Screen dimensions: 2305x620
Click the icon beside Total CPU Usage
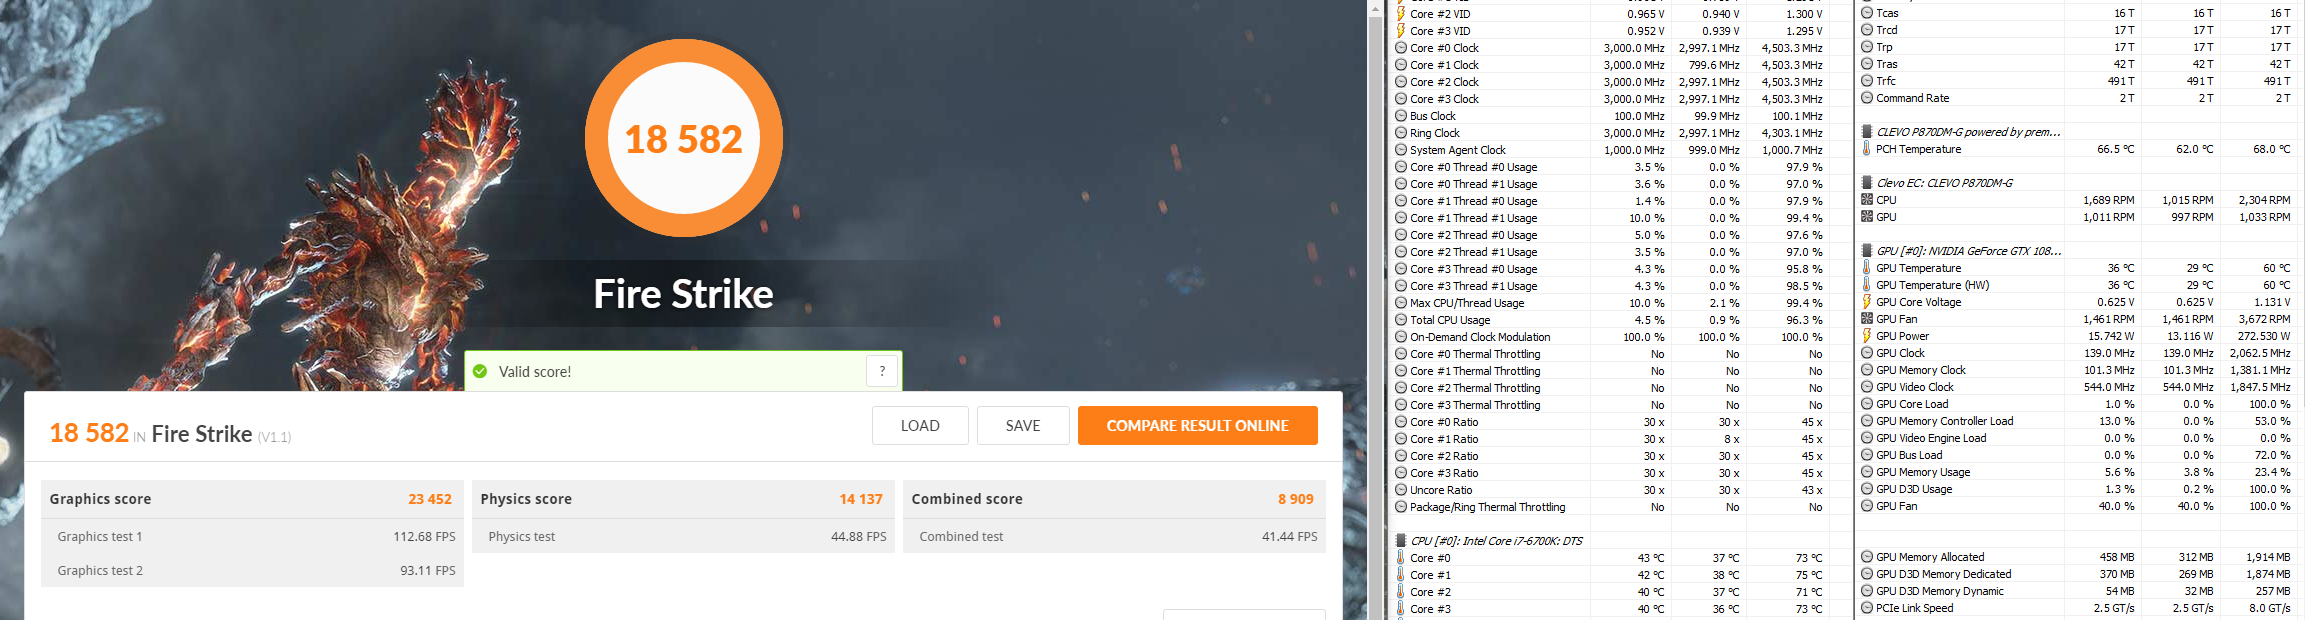tap(1401, 320)
